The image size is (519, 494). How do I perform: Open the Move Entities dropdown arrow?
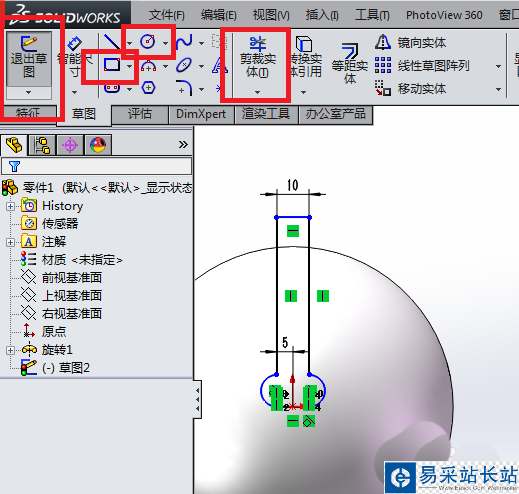click(x=498, y=89)
